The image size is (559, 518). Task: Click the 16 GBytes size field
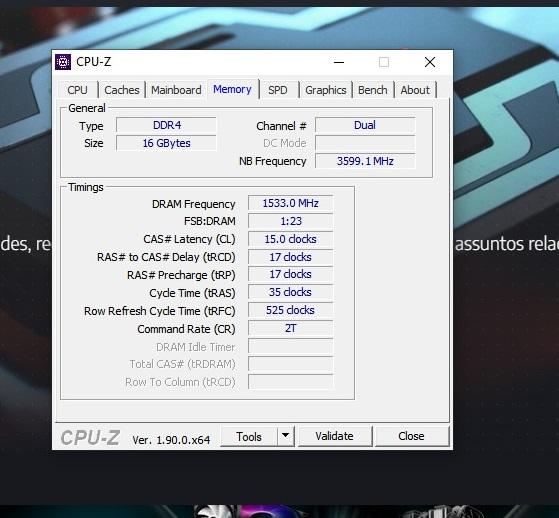(166, 143)
